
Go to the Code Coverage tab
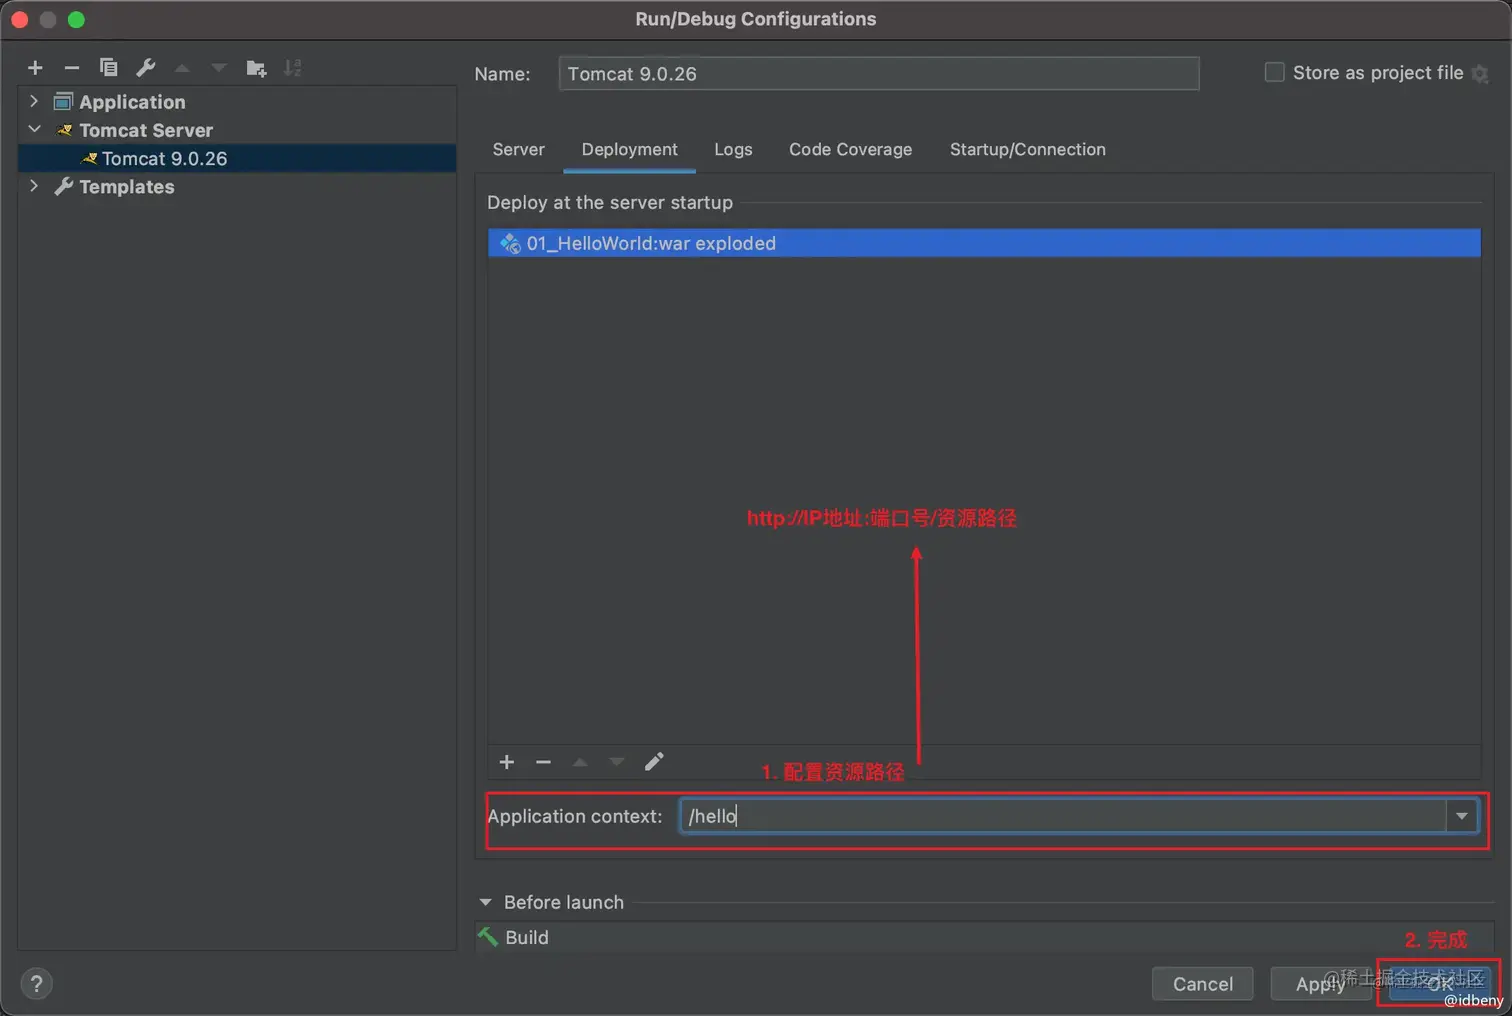click(x=851, y=149)
